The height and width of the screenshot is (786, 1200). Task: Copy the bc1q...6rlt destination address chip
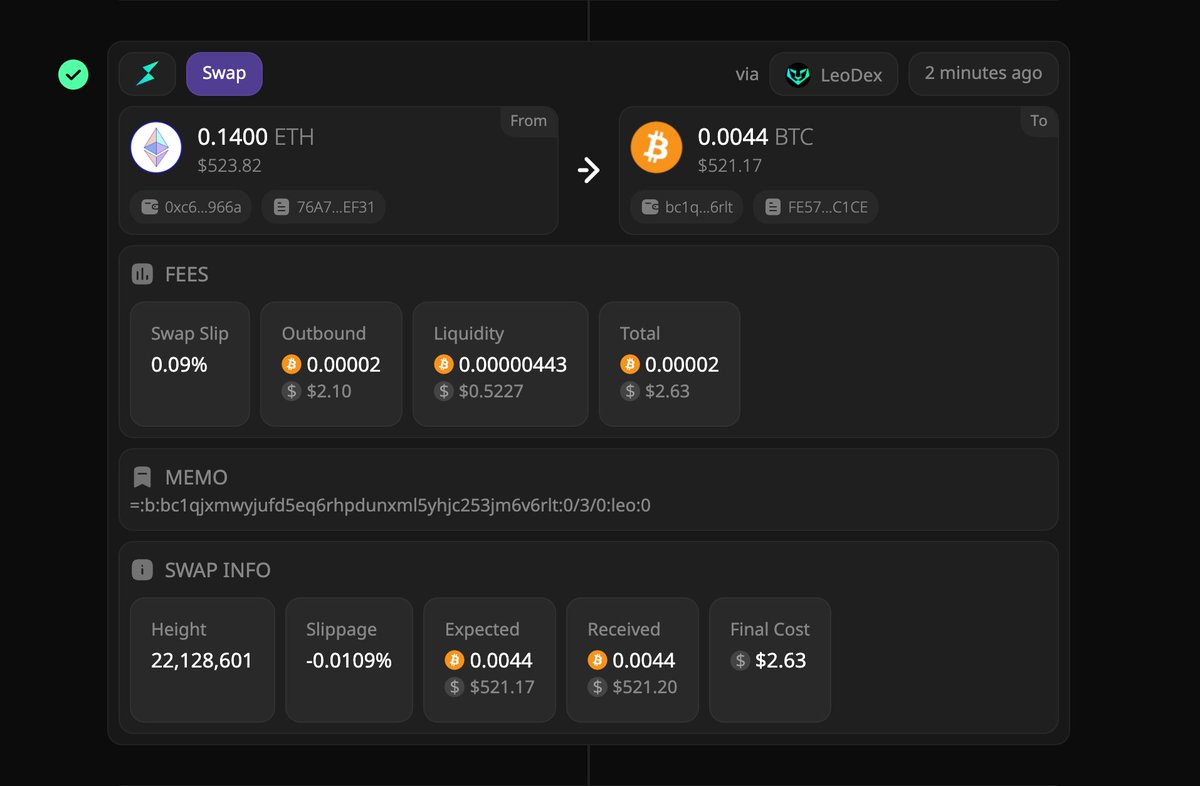pyautogui.click(x=685, y=207)
